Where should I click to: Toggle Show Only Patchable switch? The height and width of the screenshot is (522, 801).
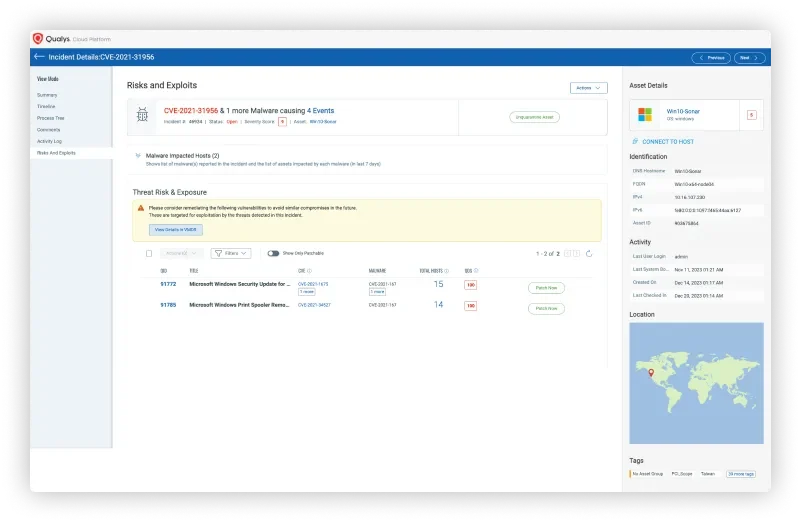[x=273, y=253]
